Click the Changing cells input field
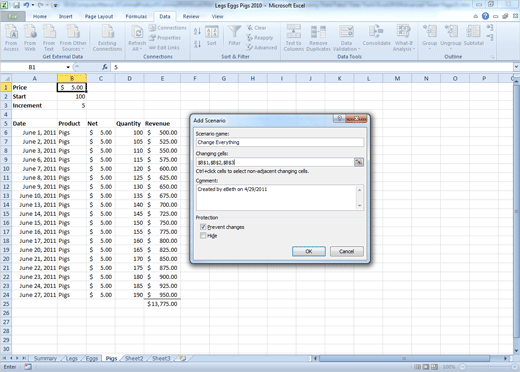Viewport: 520px width, 372px height. [275, 162]
